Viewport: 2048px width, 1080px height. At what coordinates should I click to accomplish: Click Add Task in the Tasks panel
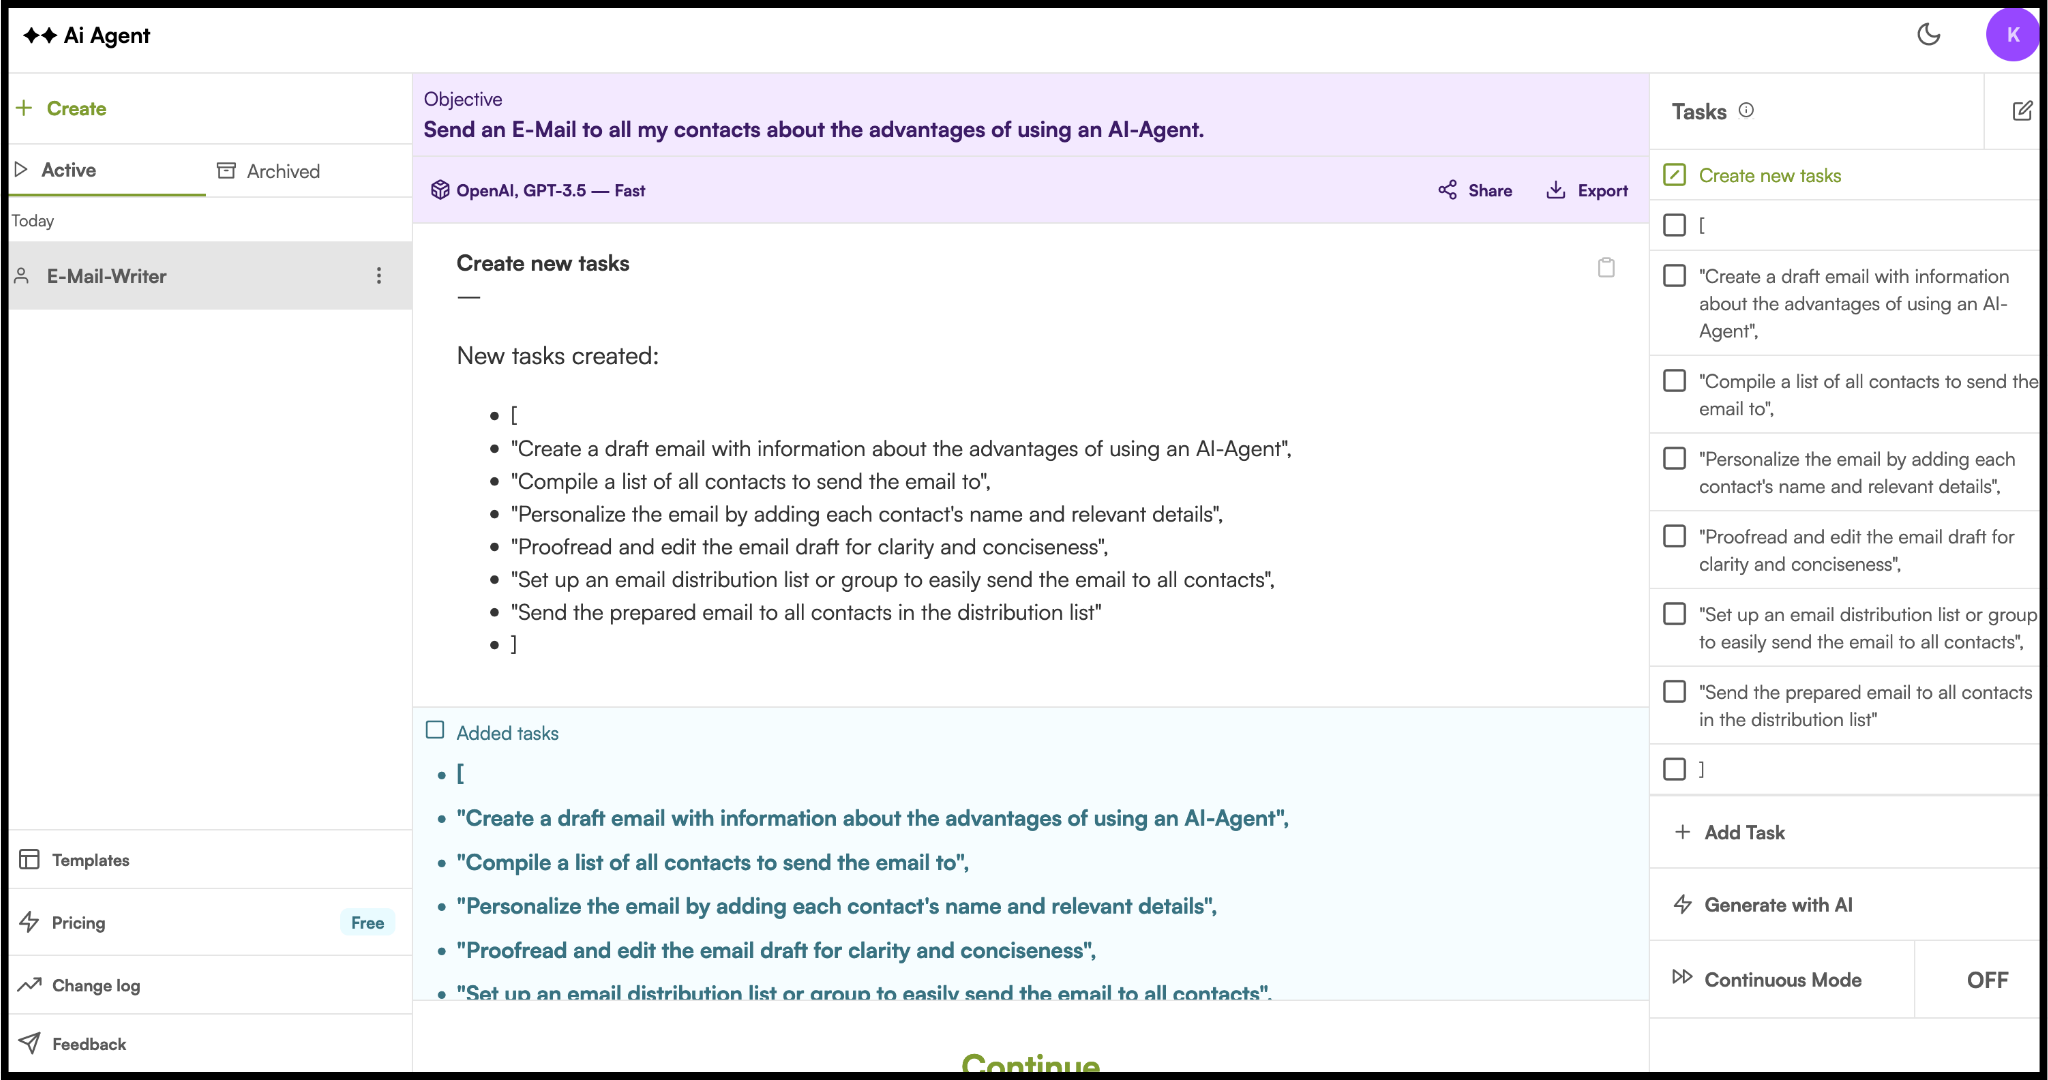1743,832
